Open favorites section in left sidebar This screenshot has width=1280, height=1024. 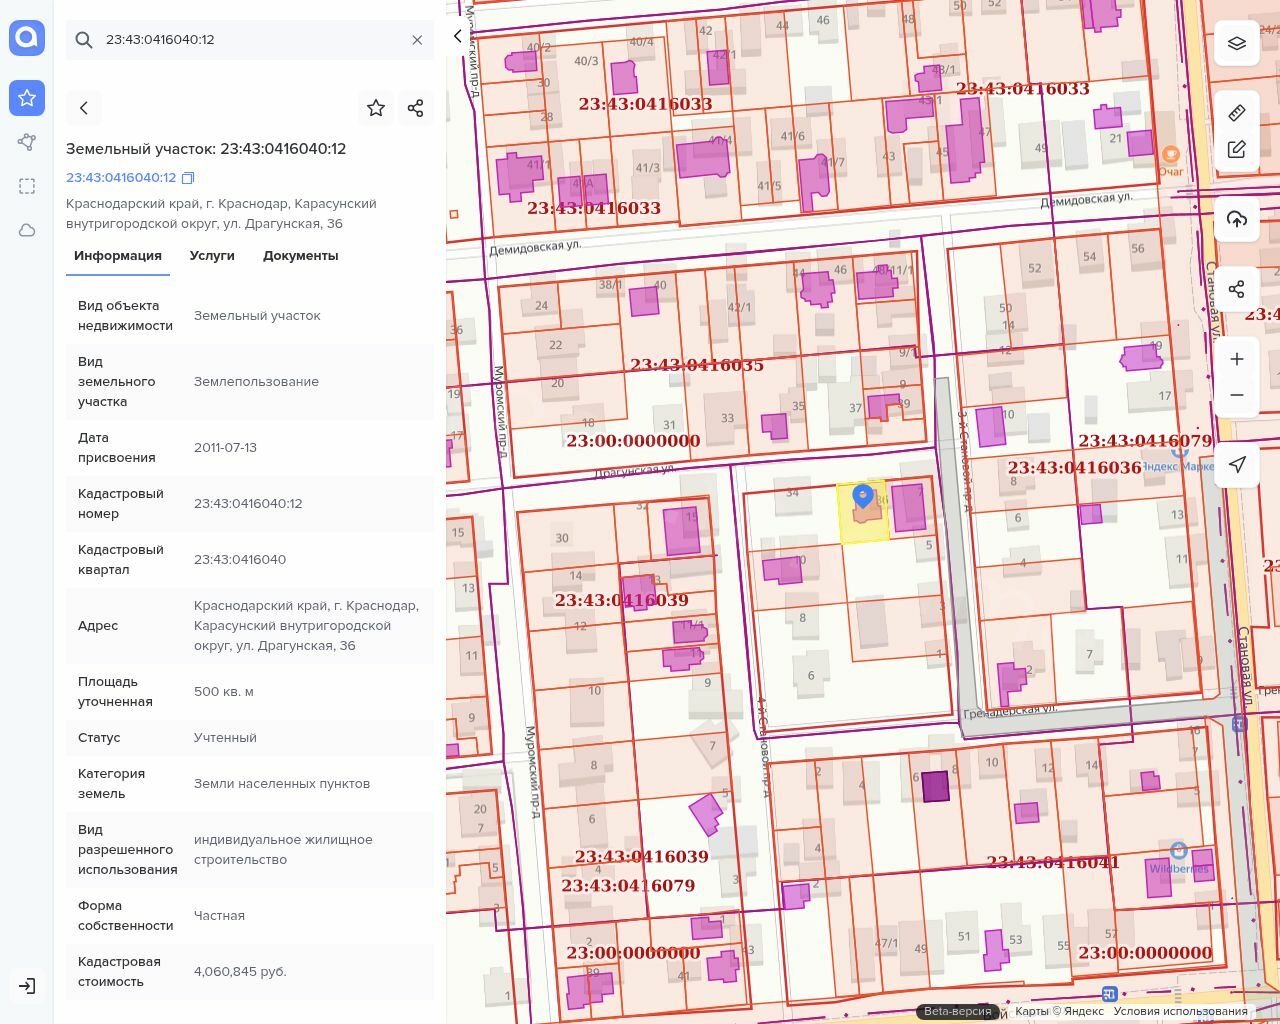27,98
